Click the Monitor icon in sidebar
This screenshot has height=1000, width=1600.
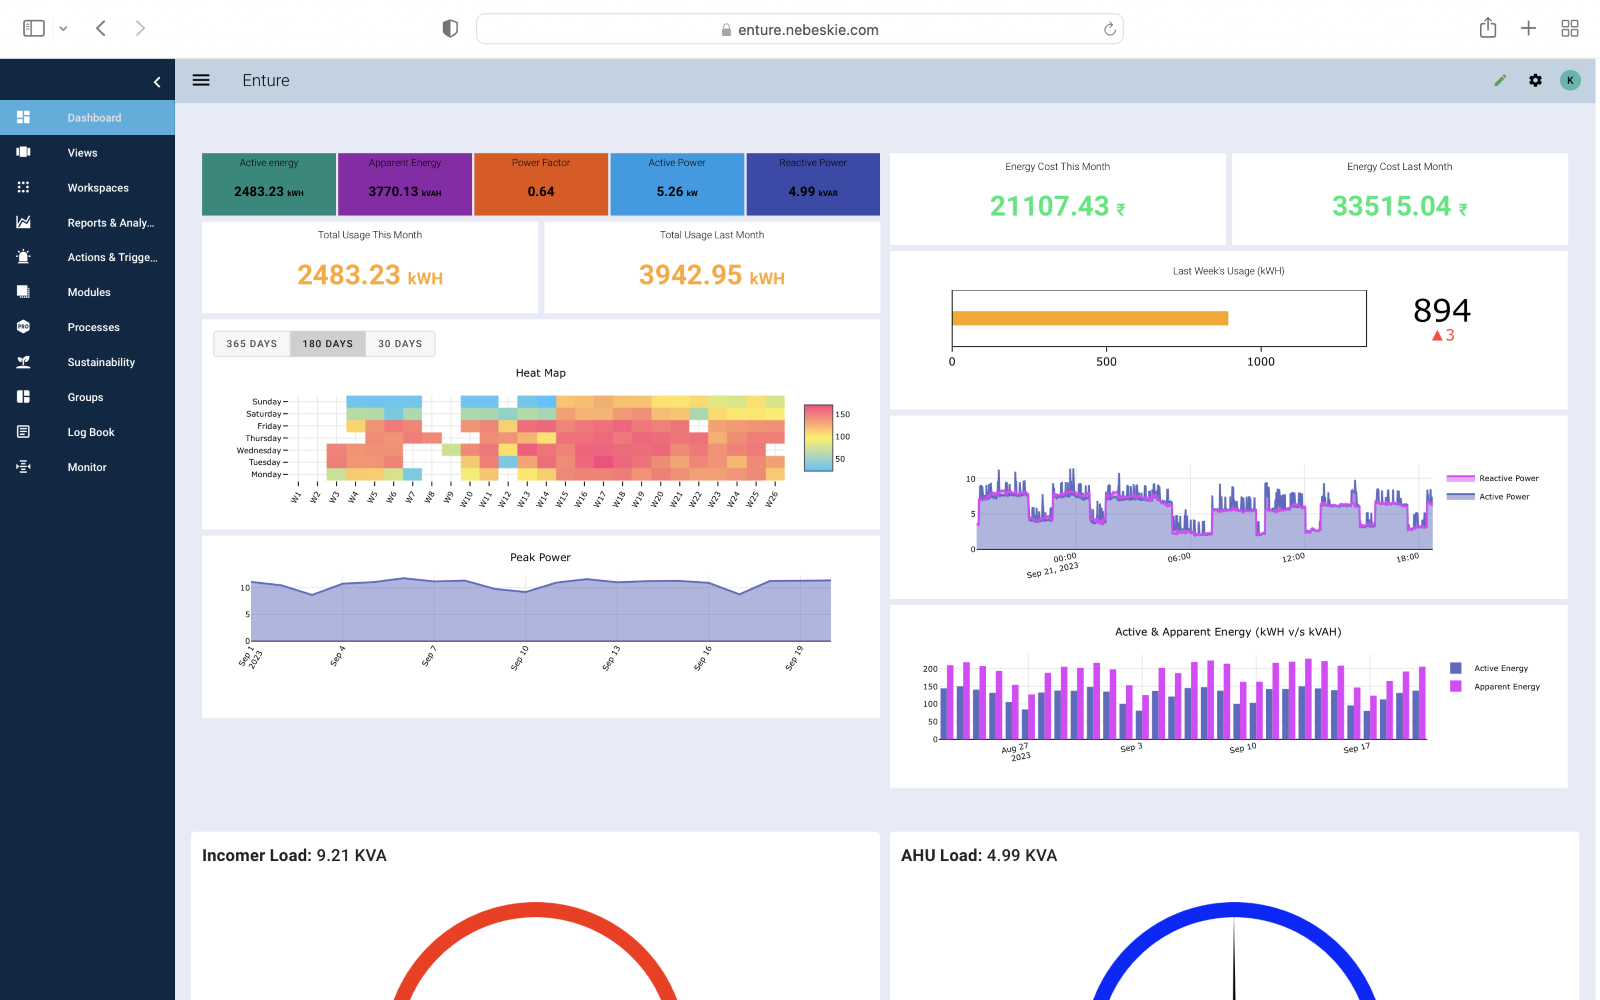(x=24, y=467)
